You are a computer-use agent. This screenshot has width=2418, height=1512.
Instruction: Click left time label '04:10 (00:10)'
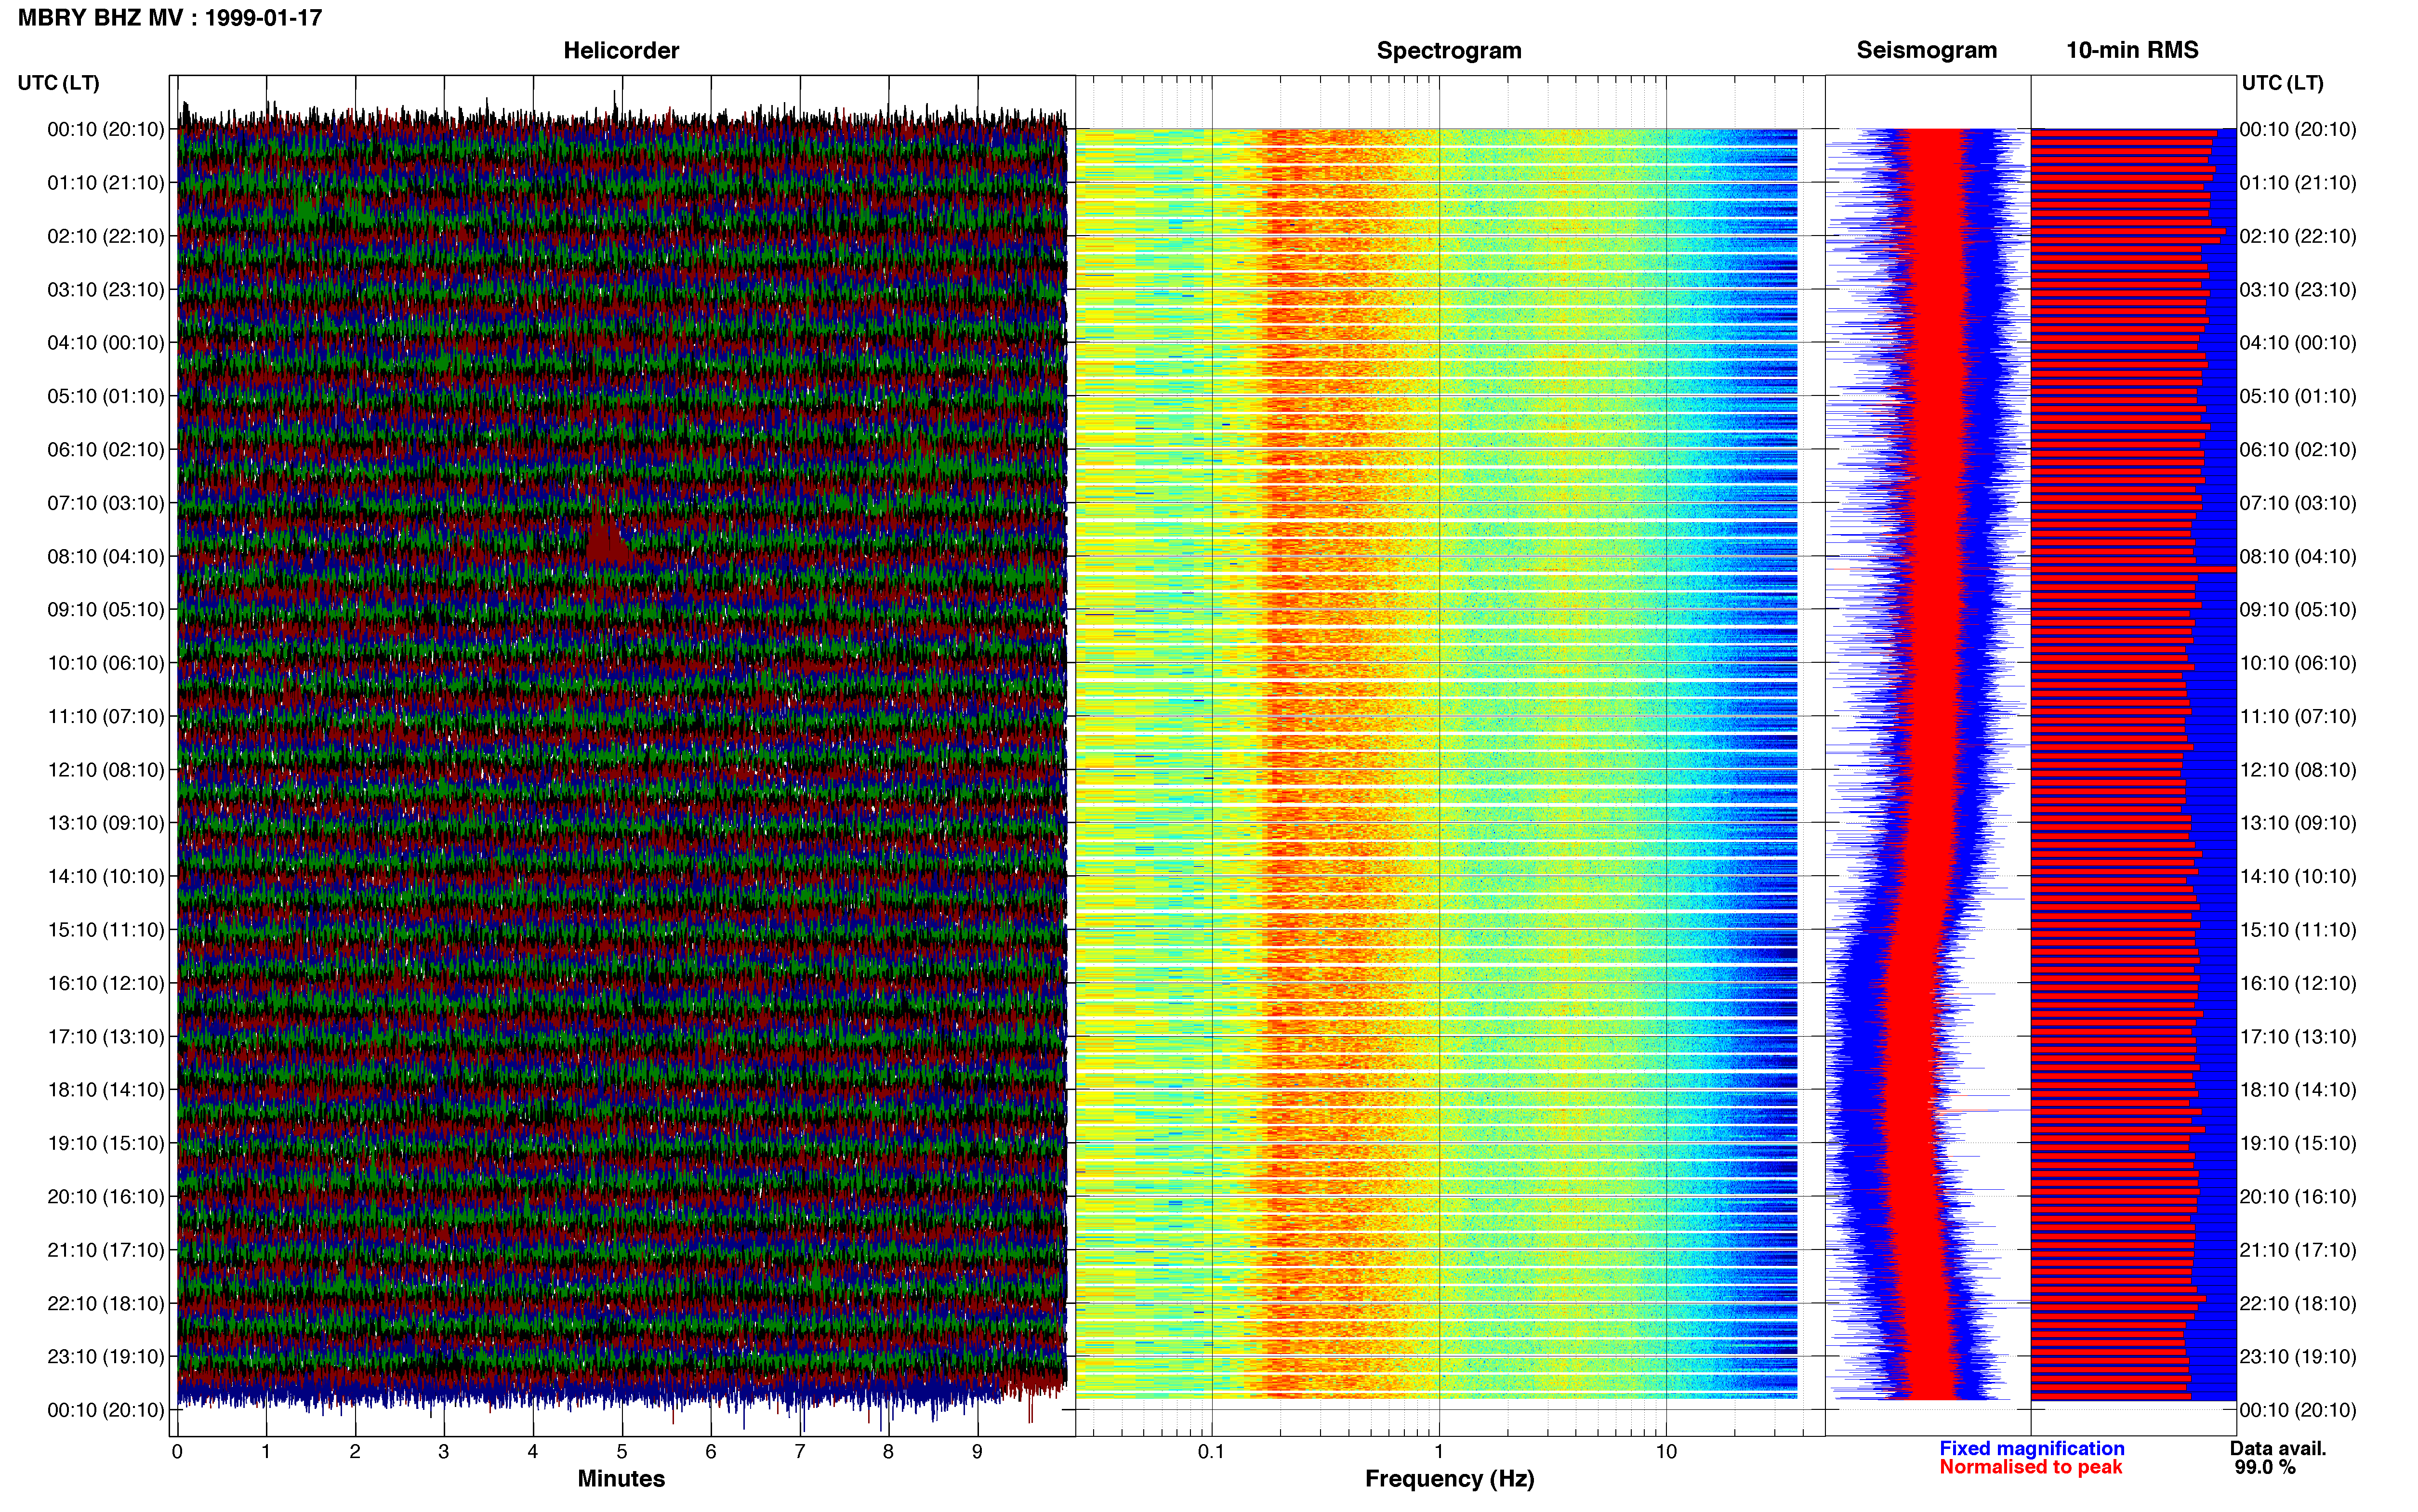106,343
